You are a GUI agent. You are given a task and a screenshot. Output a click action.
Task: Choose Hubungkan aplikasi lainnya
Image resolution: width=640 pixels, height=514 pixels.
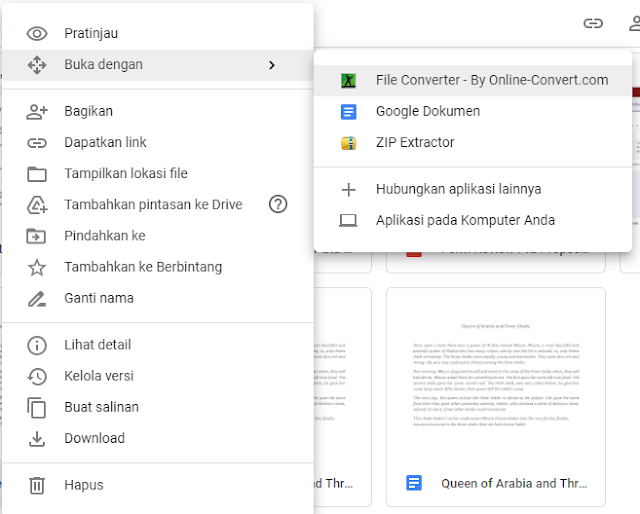[473, 189]
